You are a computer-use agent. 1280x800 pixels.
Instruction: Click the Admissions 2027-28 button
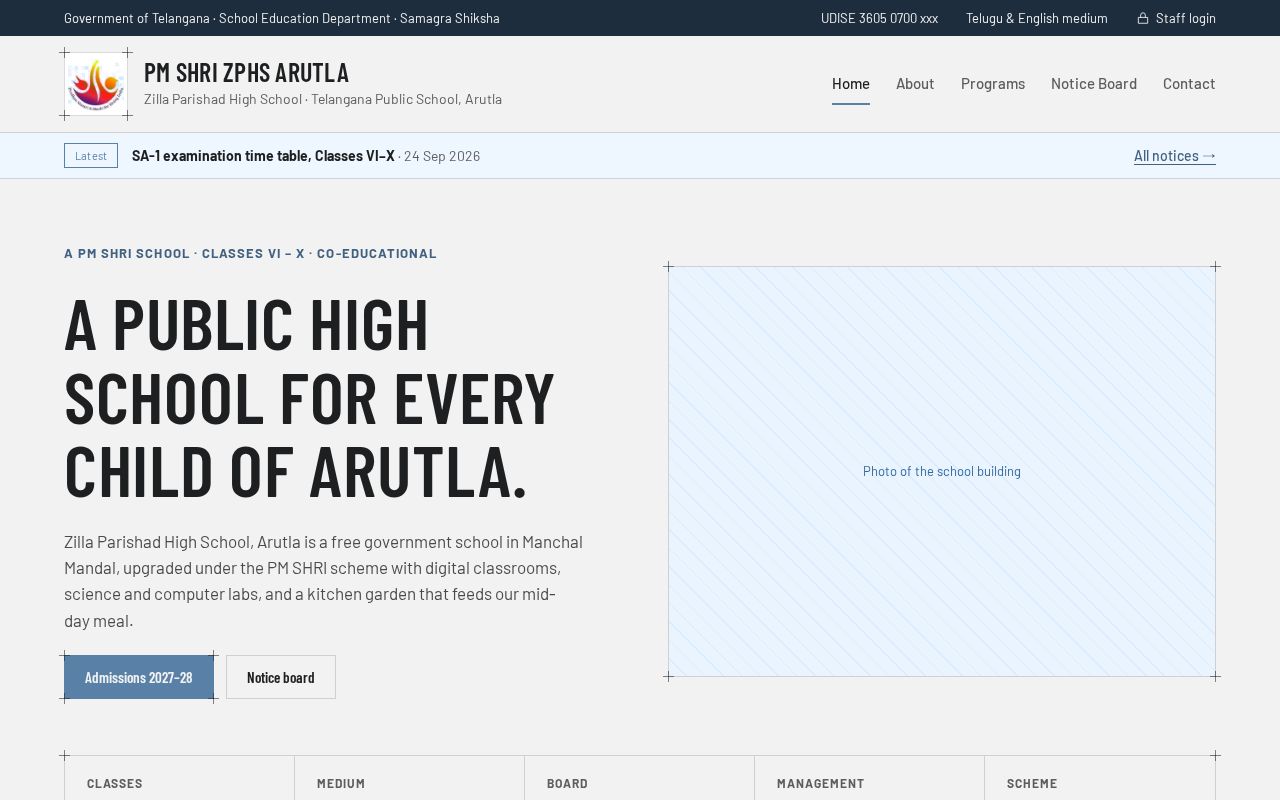click(139, 677)
